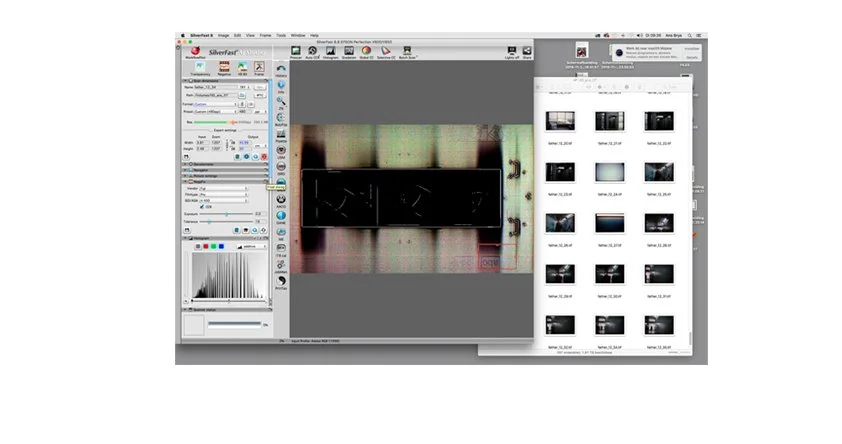Image resolution: width=842 pixels, height=444 pixels.
Task: Click the 48 Bit color depth icon
Action: tap(243, 68)
